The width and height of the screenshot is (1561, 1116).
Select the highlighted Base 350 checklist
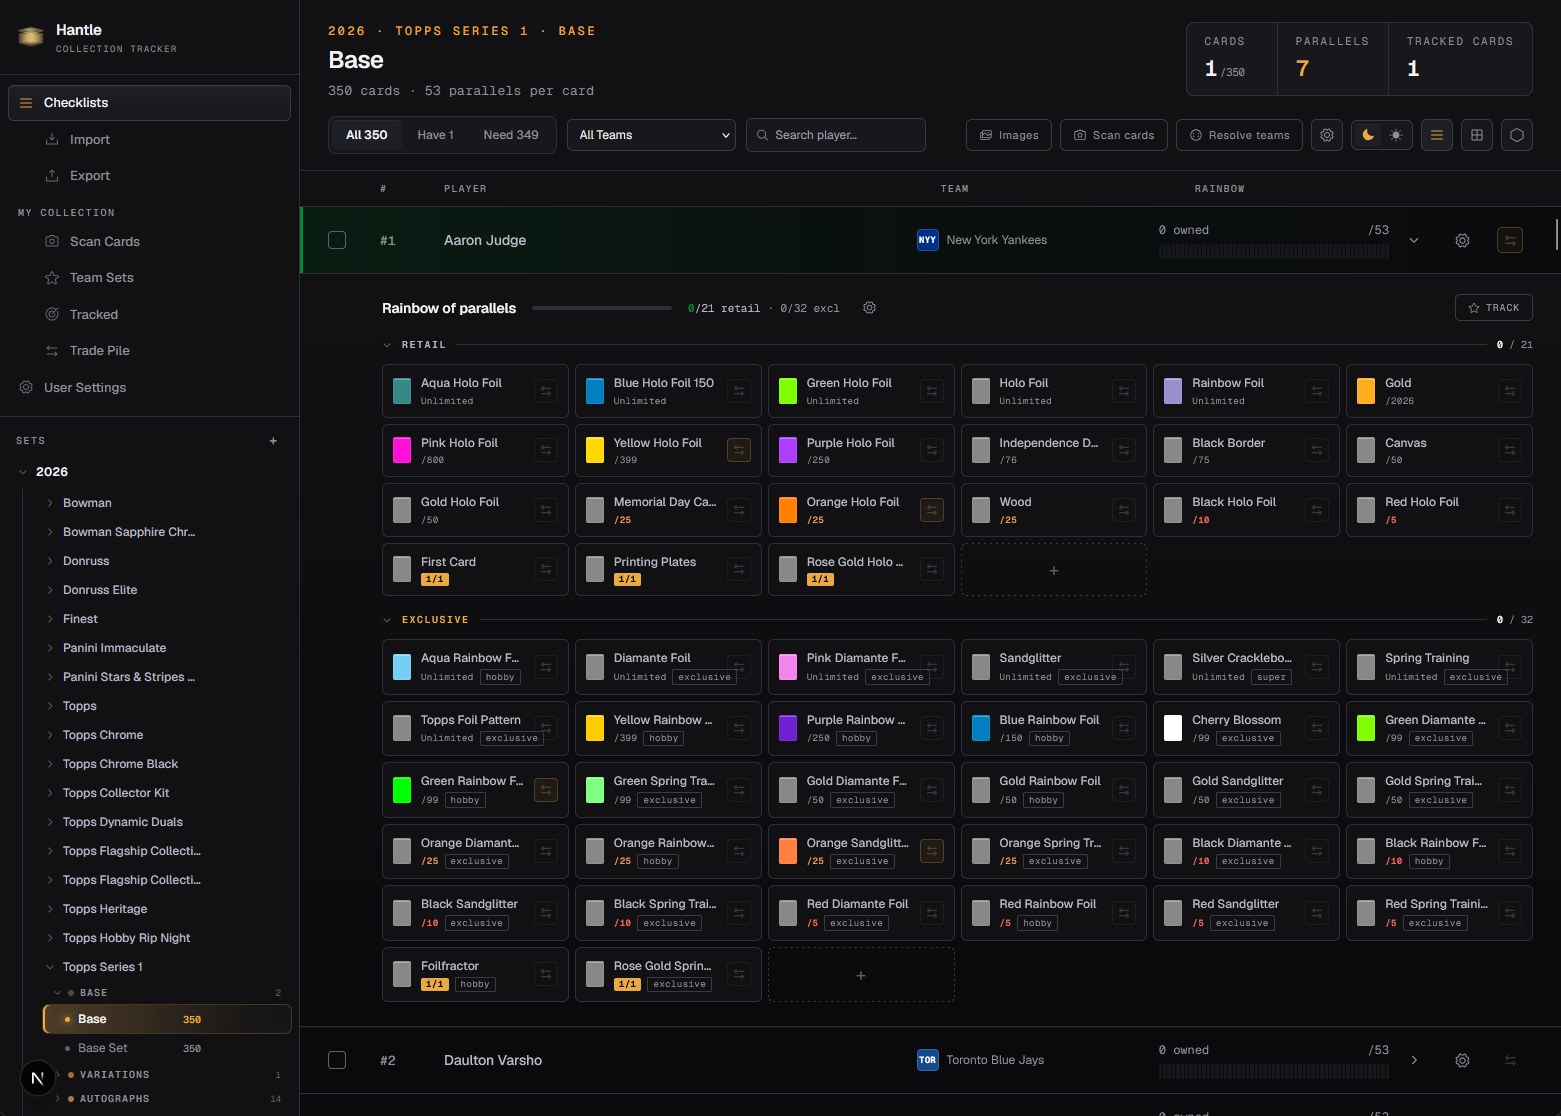(x=167, y=1019)
